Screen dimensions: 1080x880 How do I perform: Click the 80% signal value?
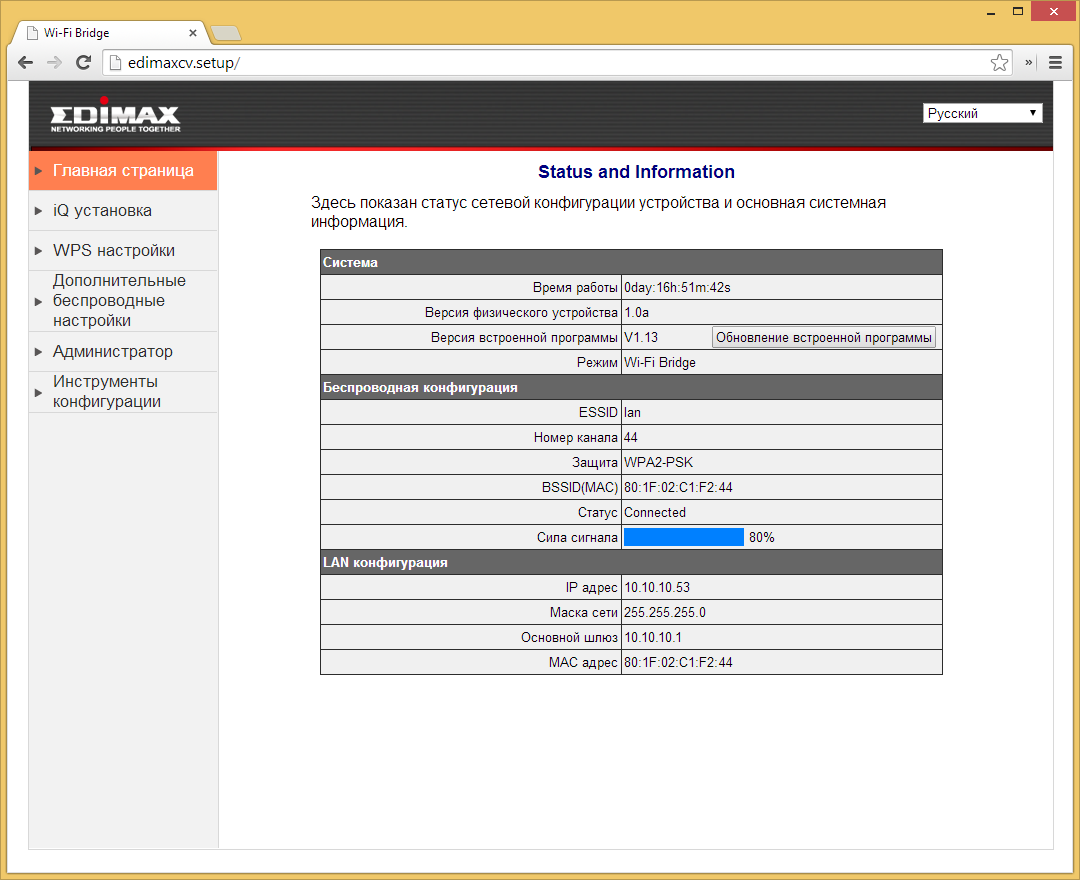pos(762,538)
